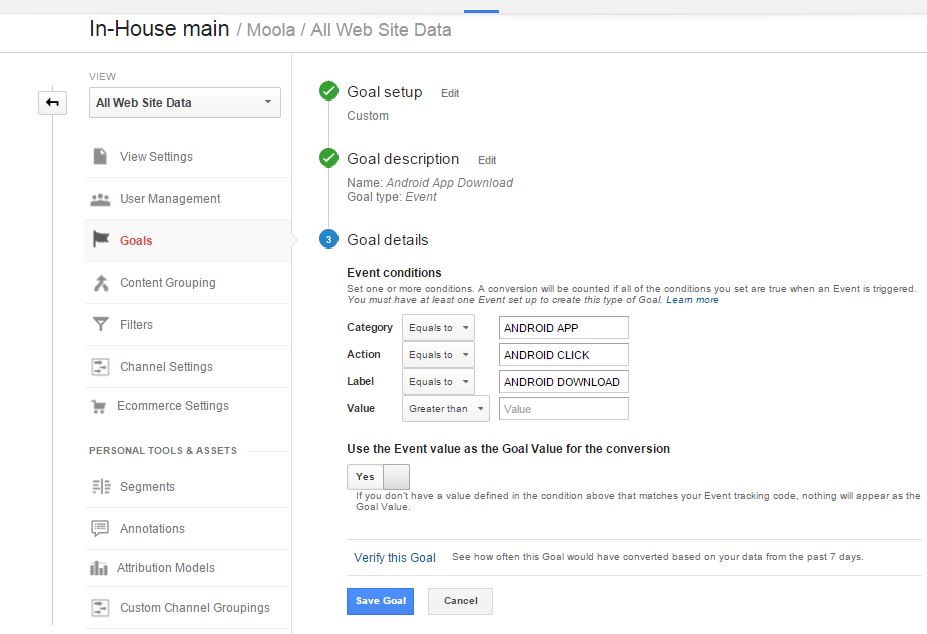Click the User Management people icon
This screenshot has width=927, height=634.
tap(100, 199)
